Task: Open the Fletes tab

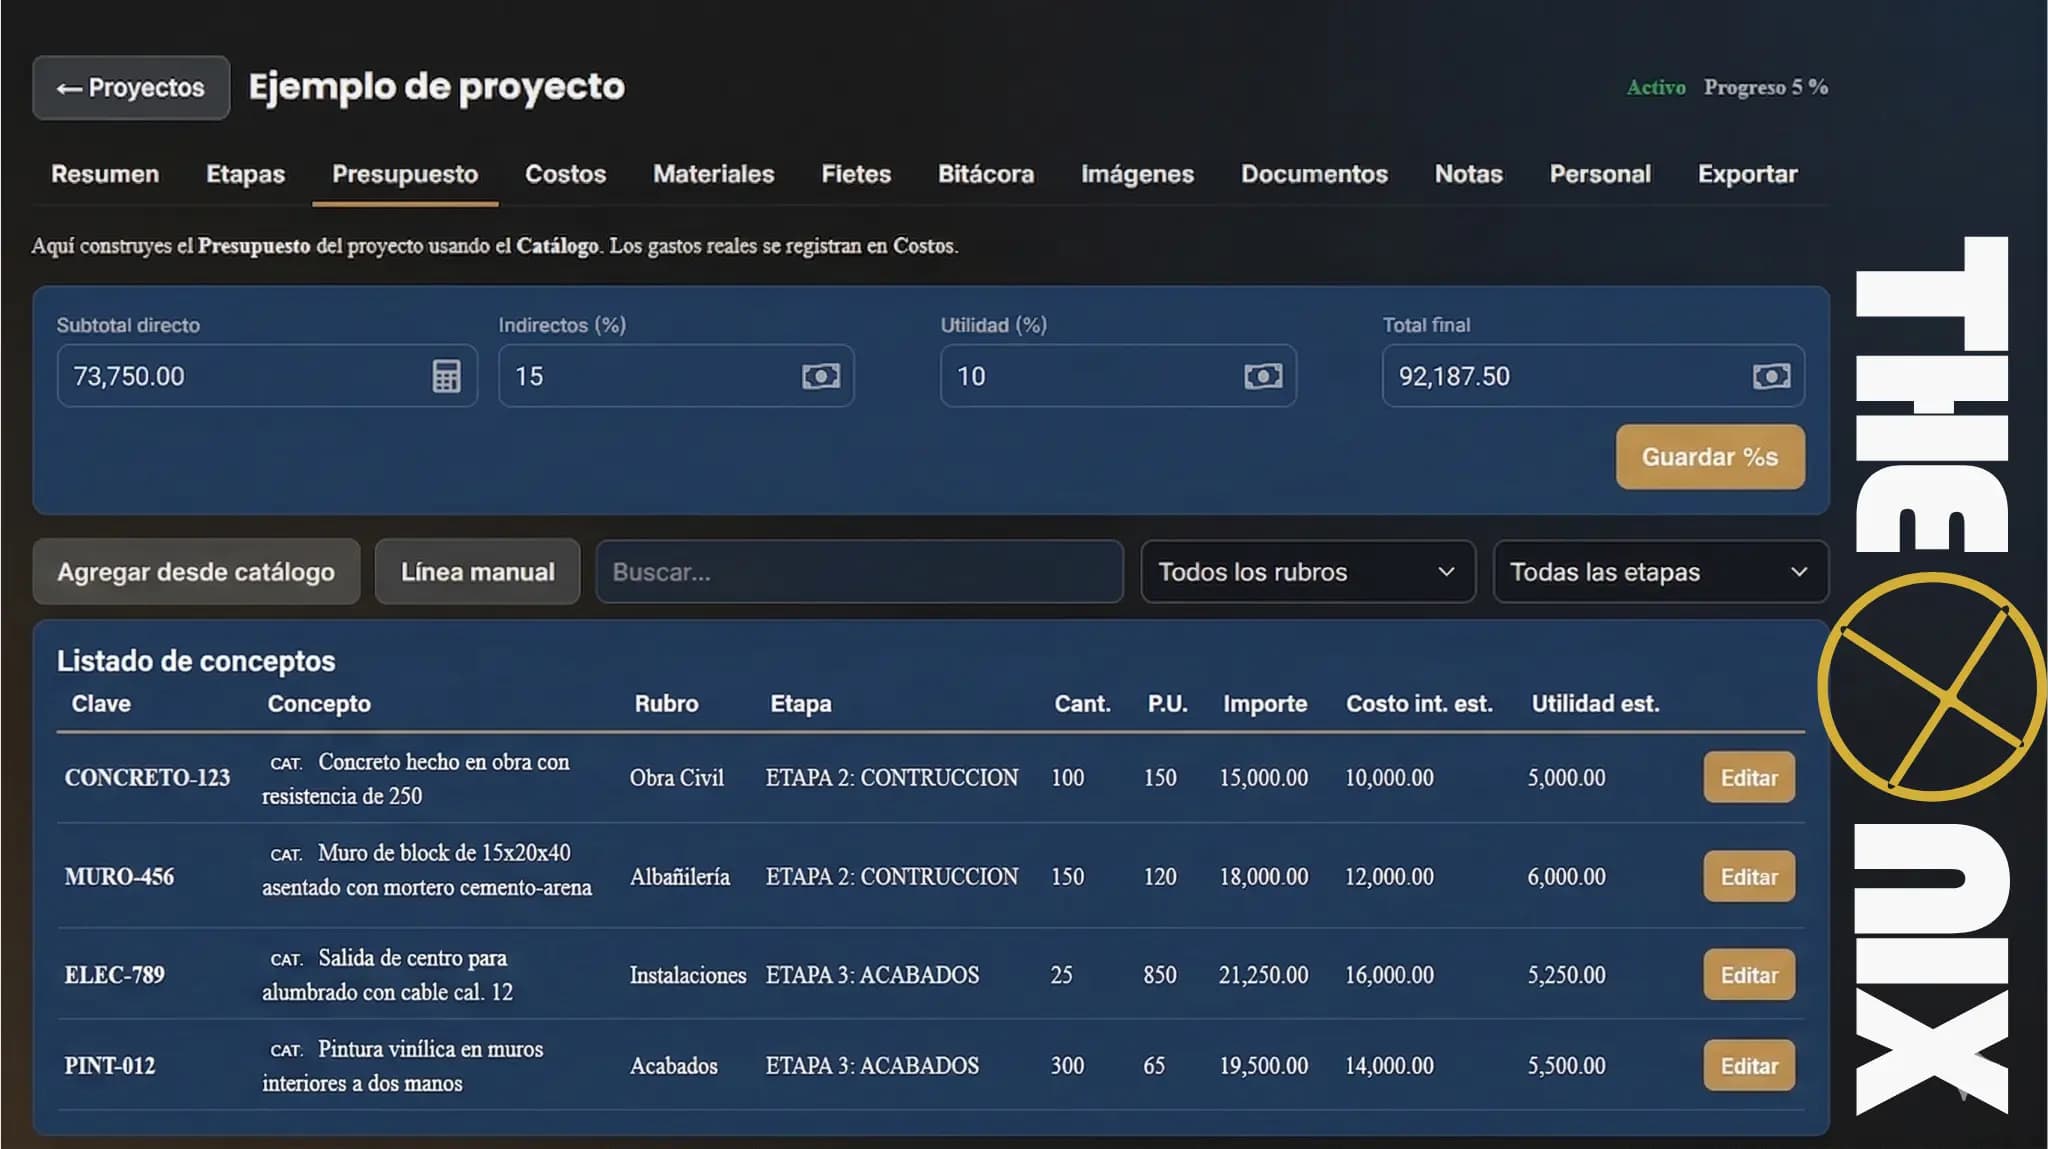Action: (856, 174)
